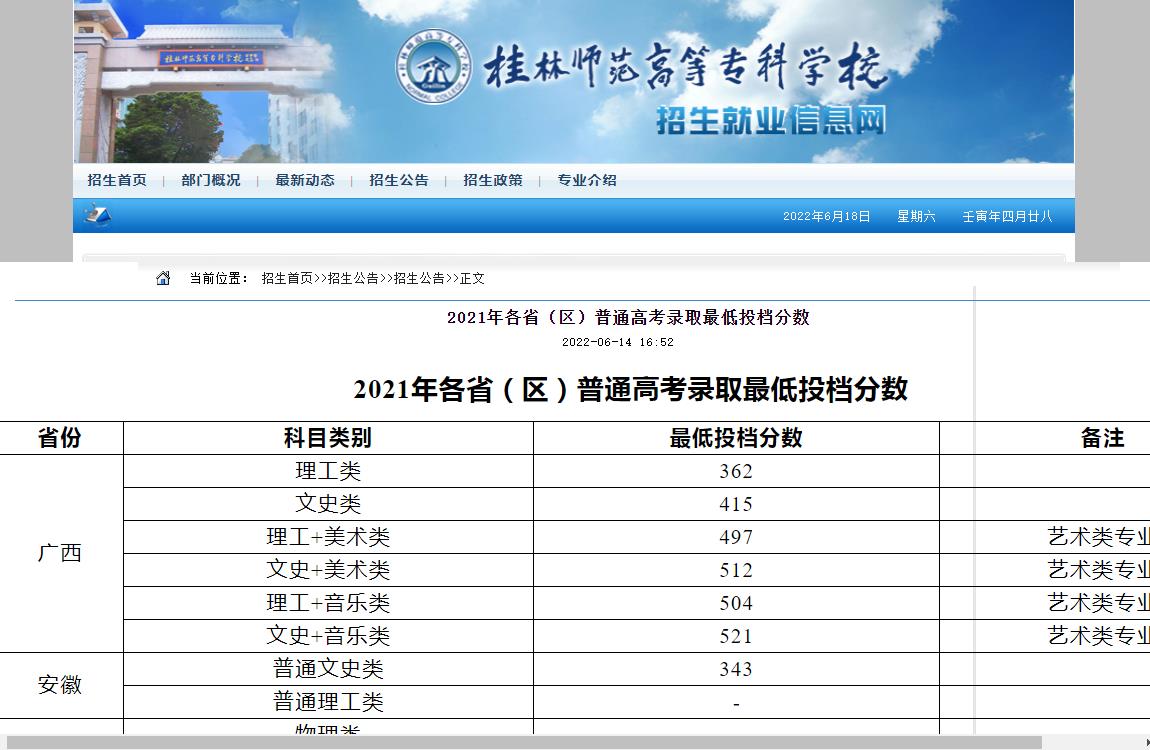Open the 专业介绍 menu item
The height and width of the screenshot is (750, 1150).
(x=586, y=180)
